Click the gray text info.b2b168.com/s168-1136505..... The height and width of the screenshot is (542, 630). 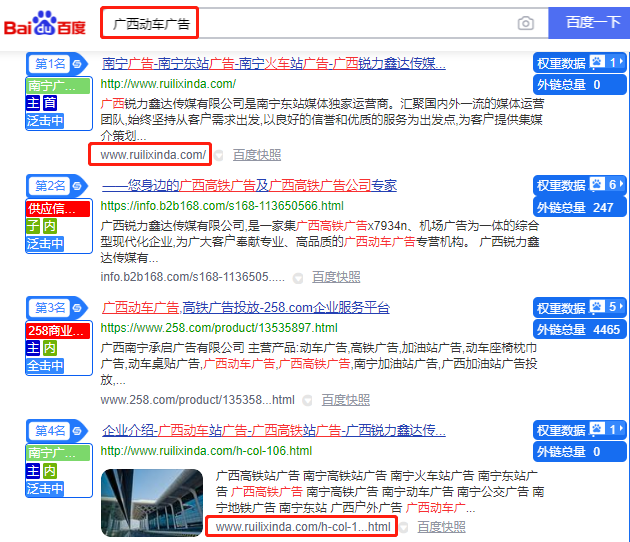pyautogui.click(x=192, y=277)
